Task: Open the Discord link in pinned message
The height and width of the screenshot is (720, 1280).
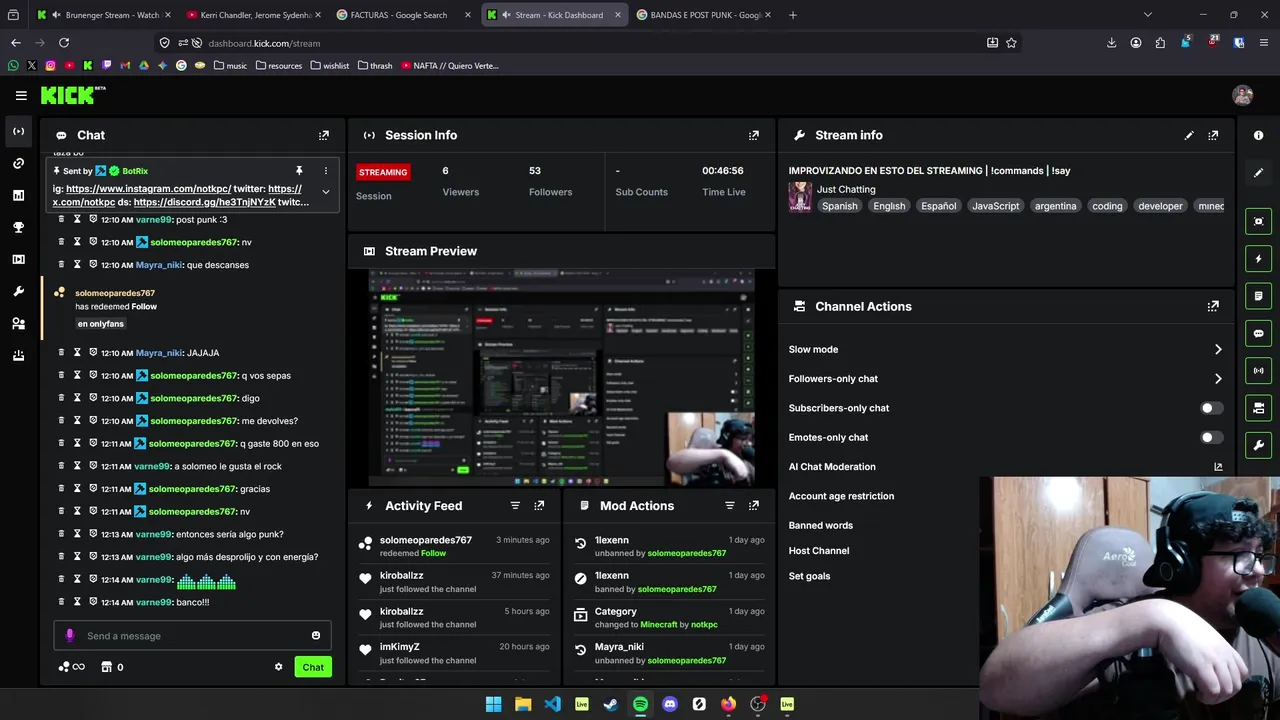Action: point(204,202)
